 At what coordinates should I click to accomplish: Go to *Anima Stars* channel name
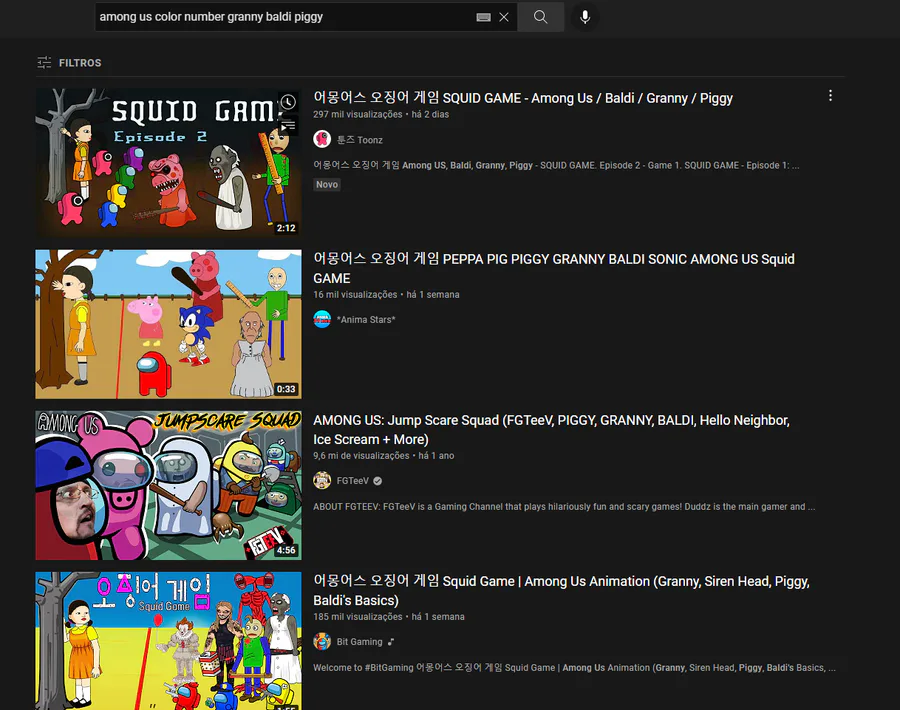pyautogui.click(x=366, y=320)
